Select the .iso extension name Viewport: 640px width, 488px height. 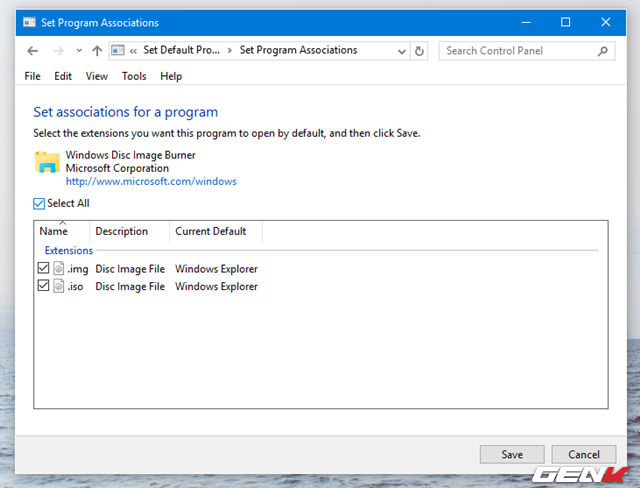click(x=75, y=287)
